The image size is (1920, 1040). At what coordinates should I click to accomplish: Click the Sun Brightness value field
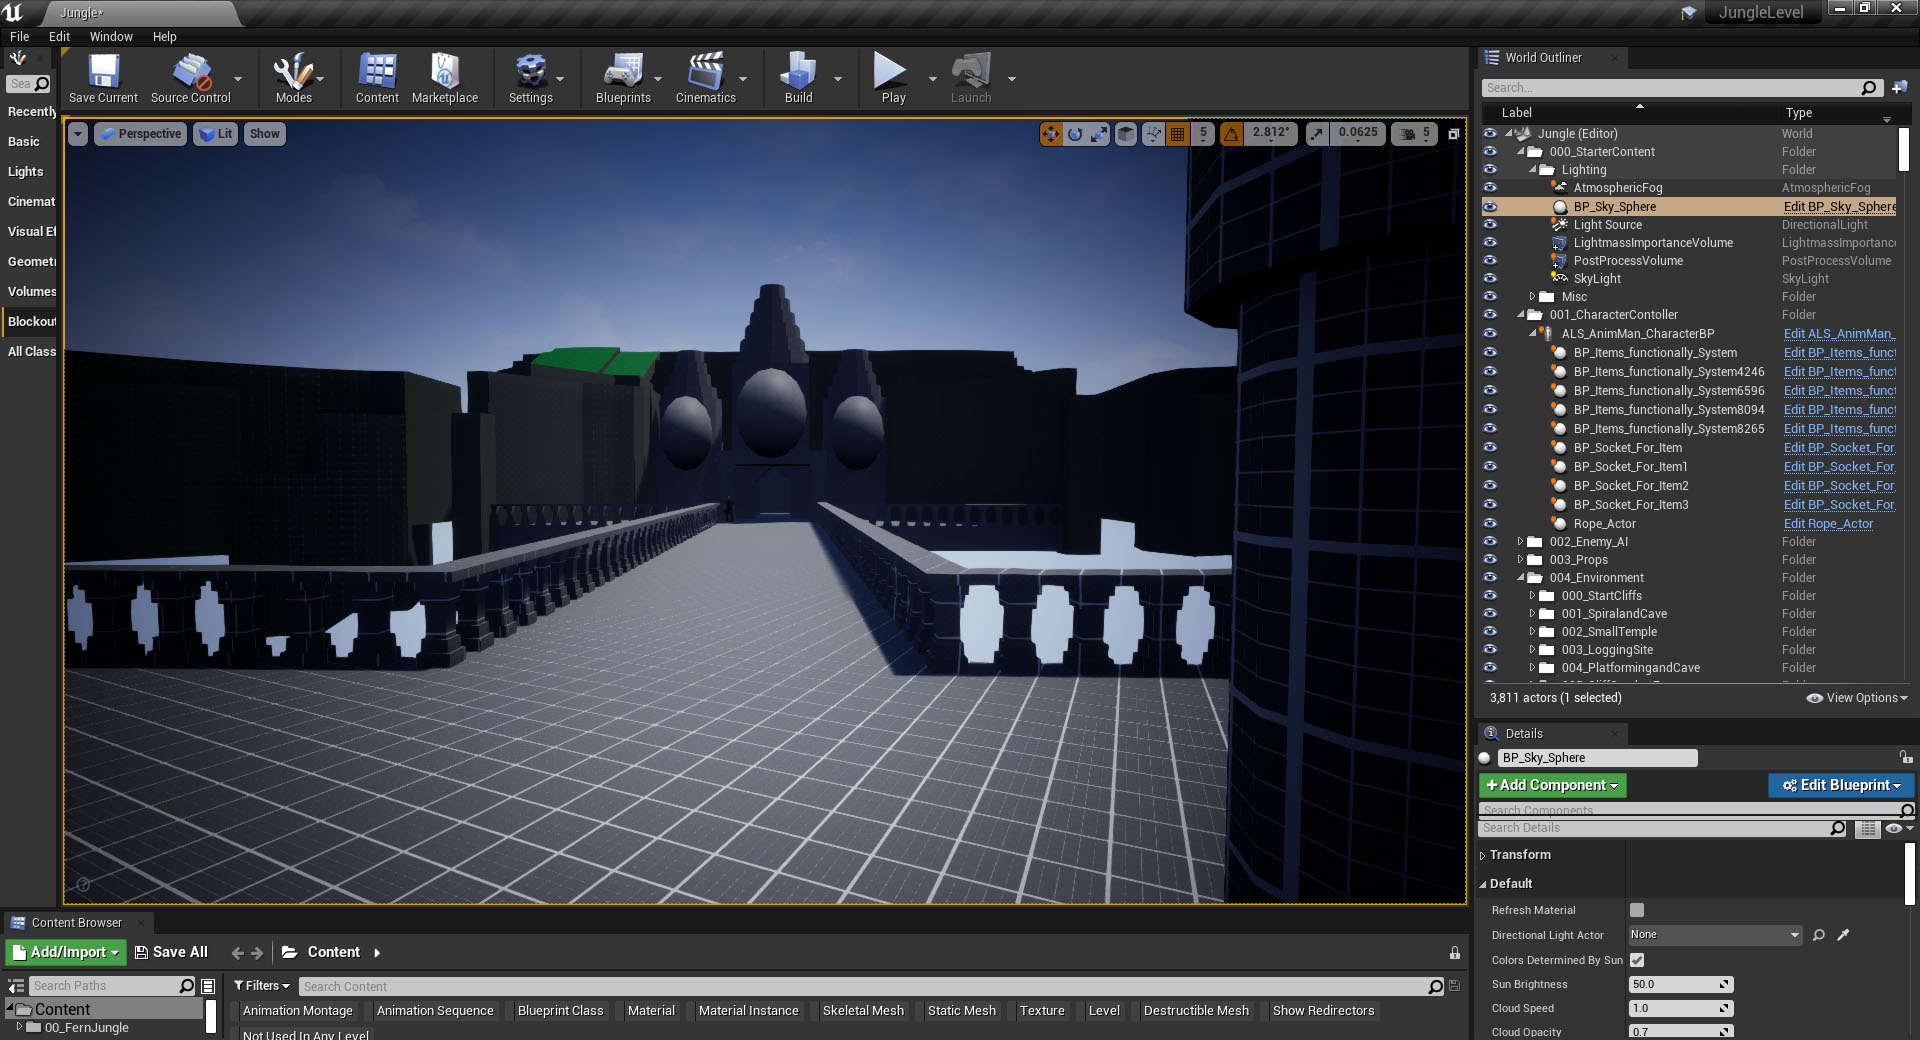[x=1675, y=985]
